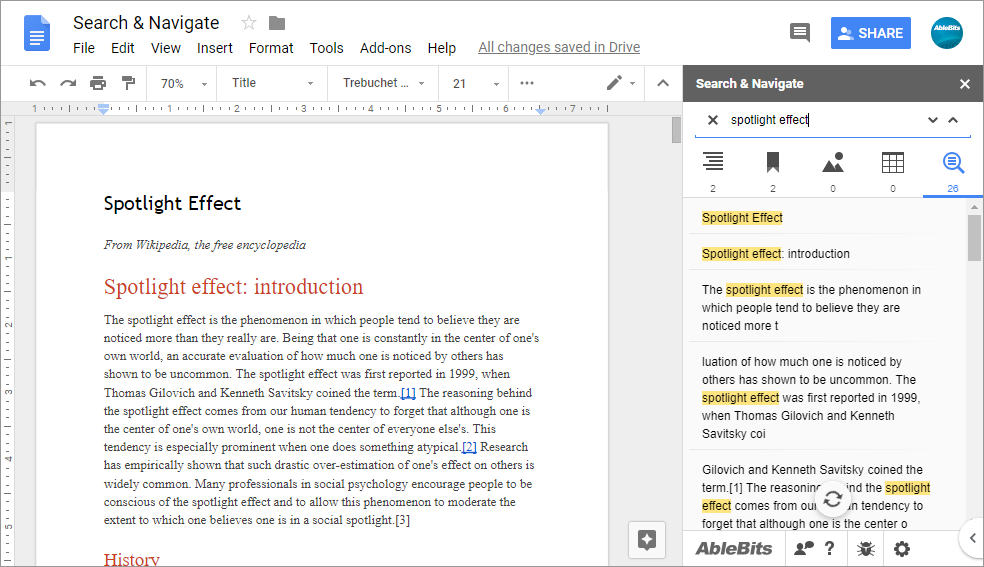Click 'From Wikipedia, the free encyclopedia' text
Image resolution: width=984 pixels, height=567 pixels.
tap(205, 245)
